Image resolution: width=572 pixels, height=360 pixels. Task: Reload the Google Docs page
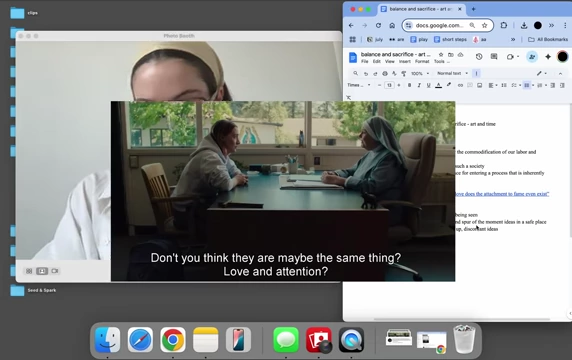tap(378, 25)
